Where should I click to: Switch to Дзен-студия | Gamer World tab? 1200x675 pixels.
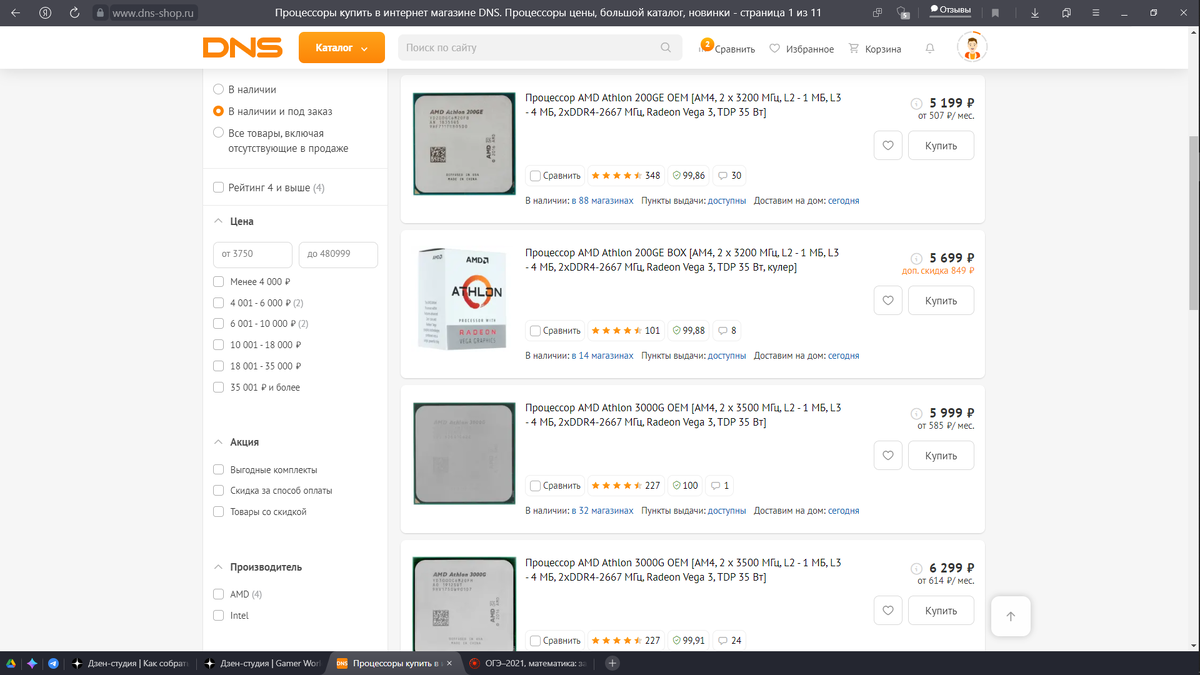[261, 663]
